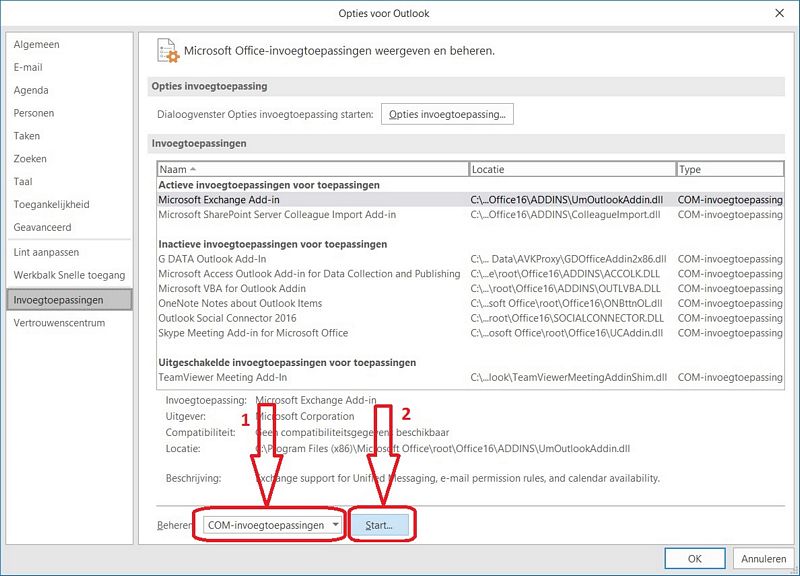Click the Exchange support for Unified Messaging description

tap(458, 479)
